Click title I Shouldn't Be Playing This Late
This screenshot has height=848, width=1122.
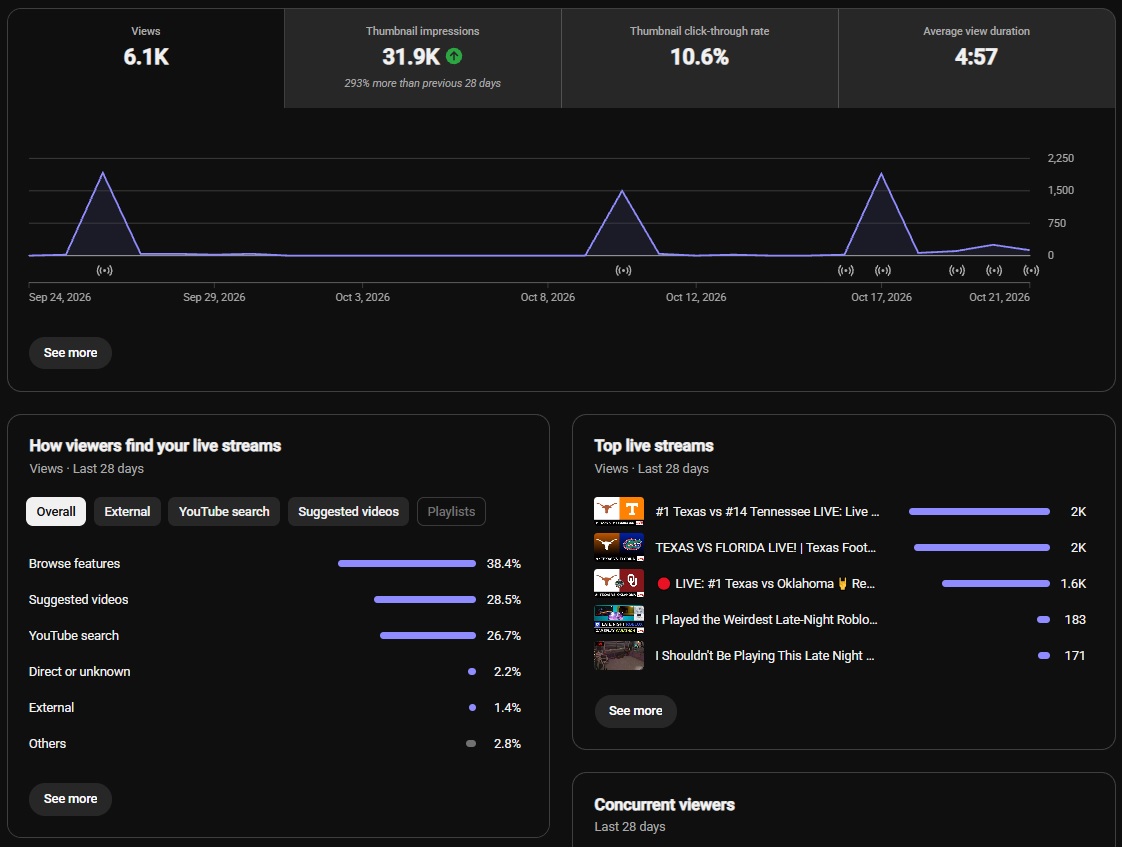click(765, 656)
